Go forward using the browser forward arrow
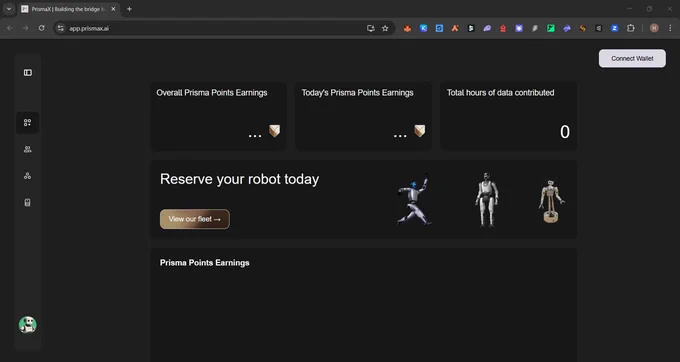This screenshot has width=680, height=362. click(x=26, y=28)
